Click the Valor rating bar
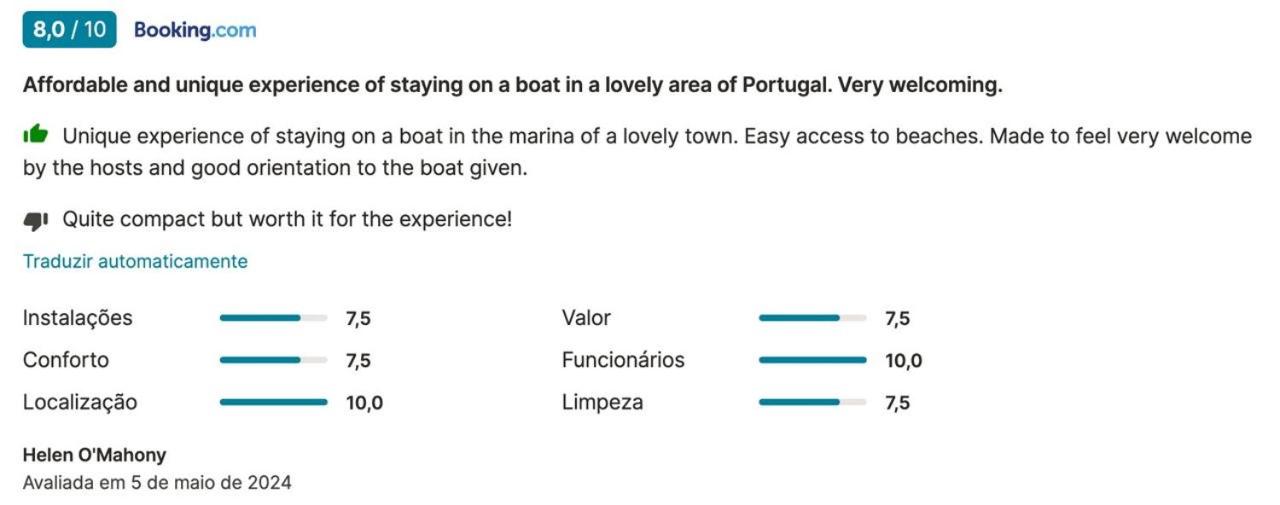The image size is (1280, 505). click(x=812, y=318)
